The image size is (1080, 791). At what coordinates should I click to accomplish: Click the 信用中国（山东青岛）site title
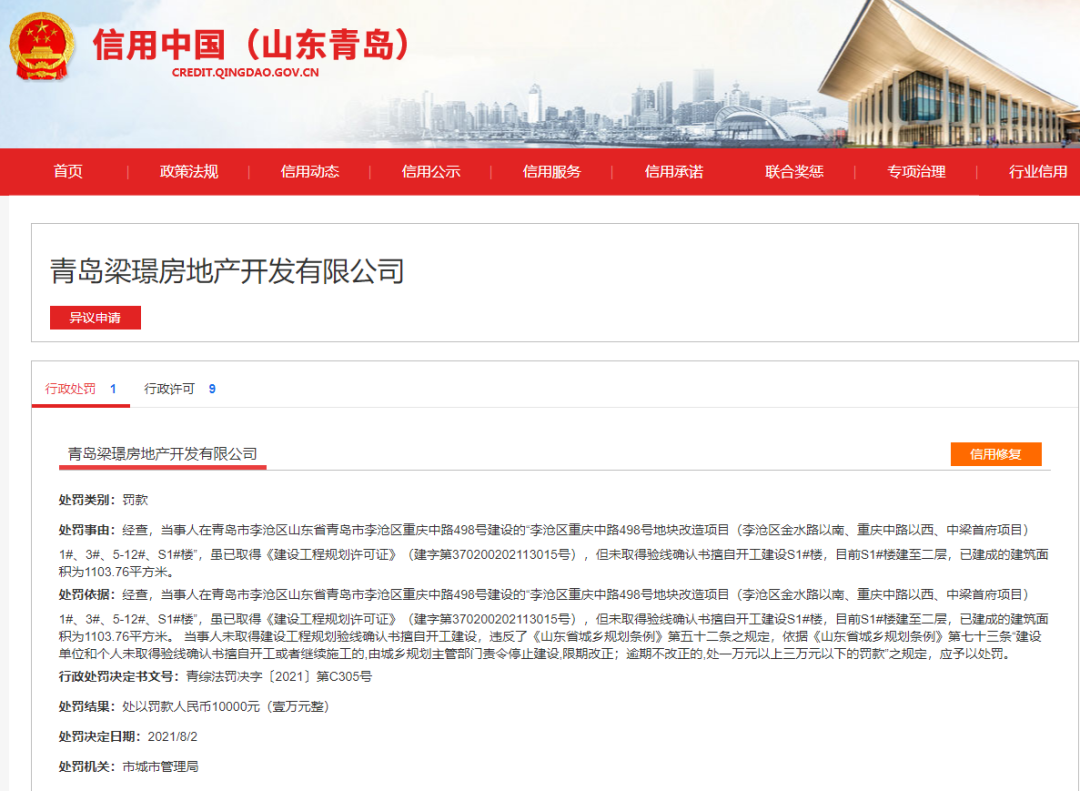coord(250,43)
